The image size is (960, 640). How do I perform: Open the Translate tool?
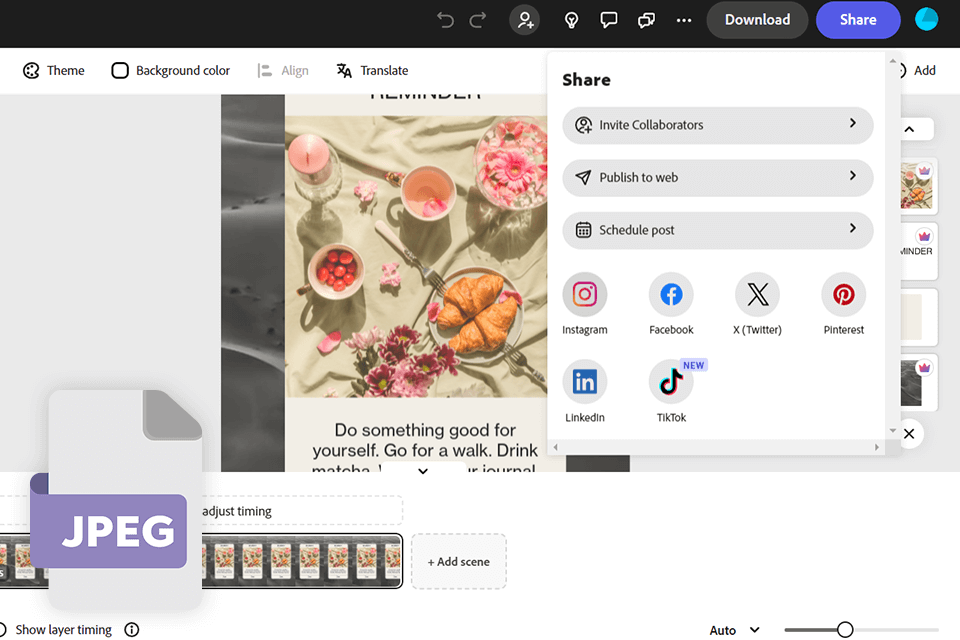tap(372, 70)
